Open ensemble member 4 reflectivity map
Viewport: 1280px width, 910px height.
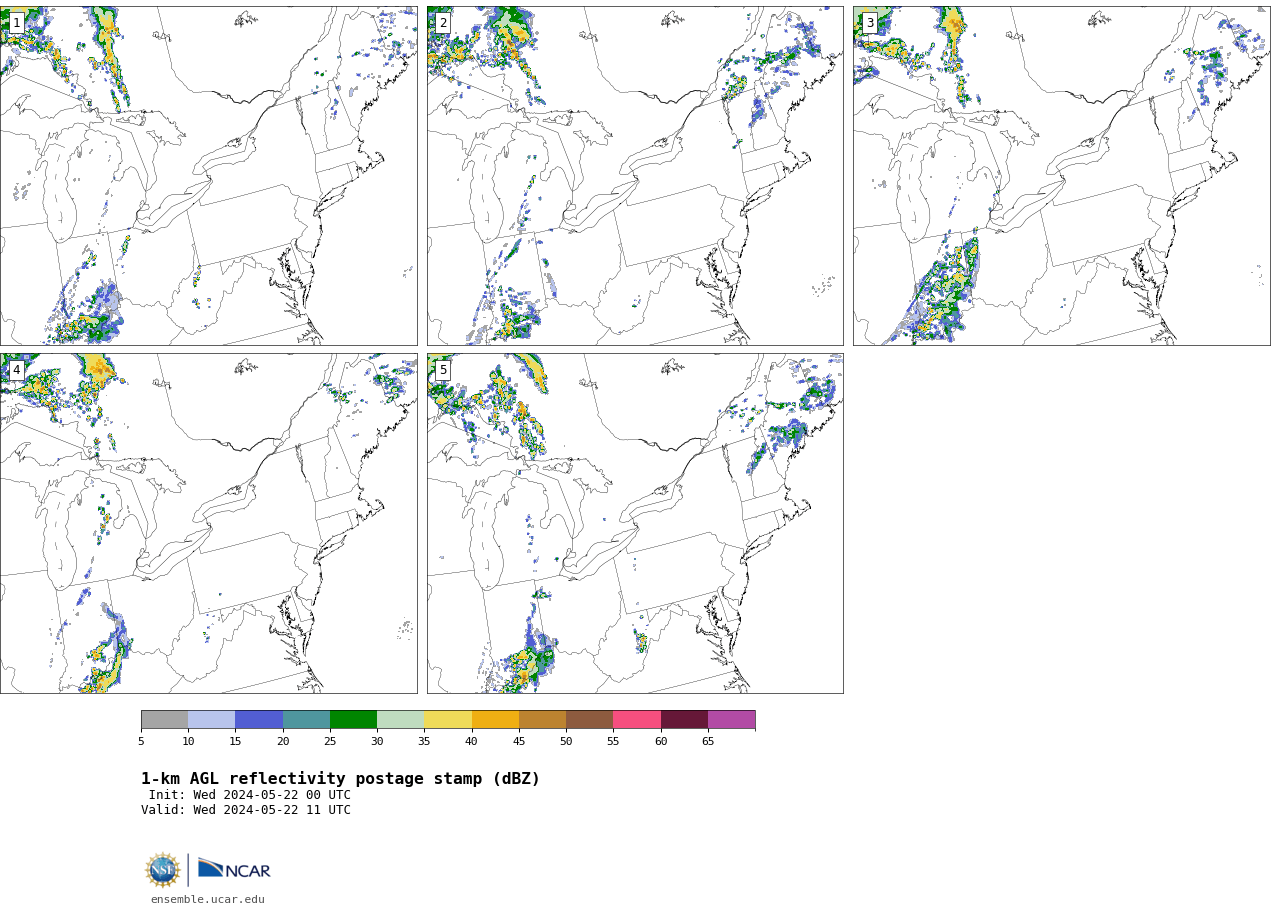tap(208, 523)
